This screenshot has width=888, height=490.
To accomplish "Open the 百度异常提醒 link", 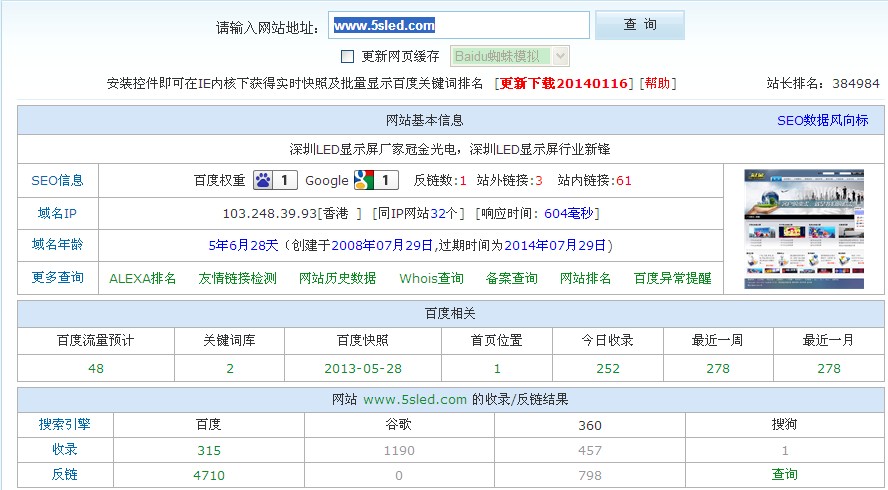I will tap(673, 278).
